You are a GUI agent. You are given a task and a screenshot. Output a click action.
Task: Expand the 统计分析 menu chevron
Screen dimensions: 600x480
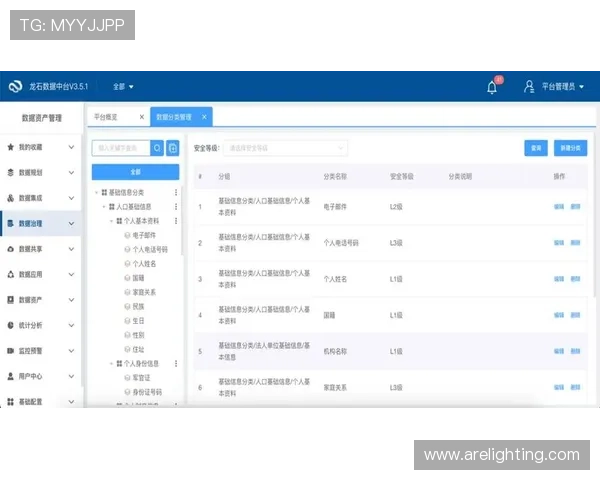(x=71, y=325)
